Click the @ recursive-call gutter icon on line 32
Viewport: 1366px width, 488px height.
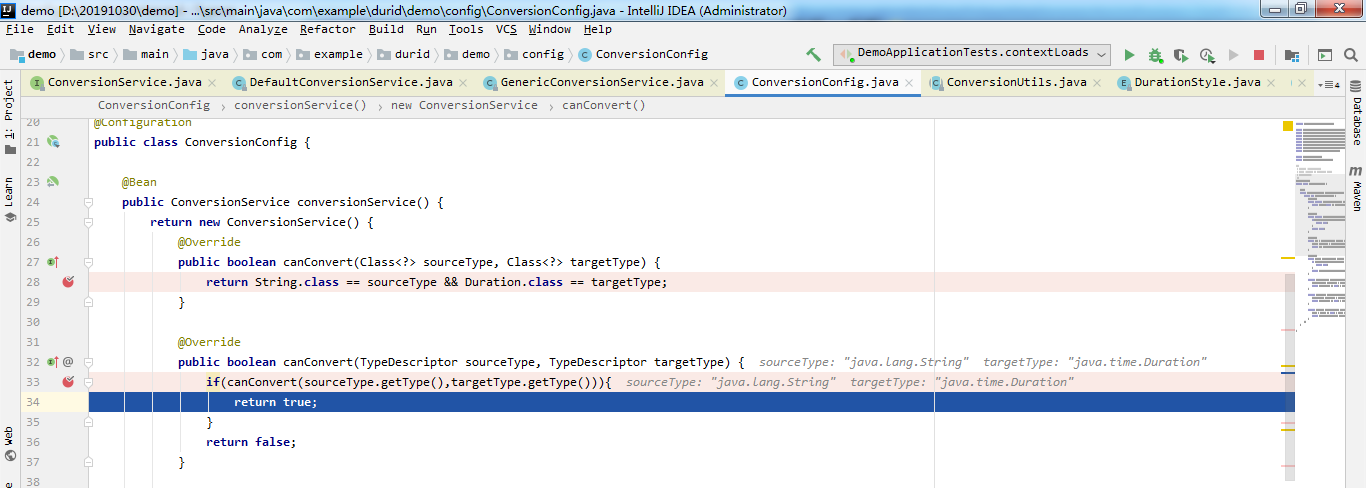[68, 362]
